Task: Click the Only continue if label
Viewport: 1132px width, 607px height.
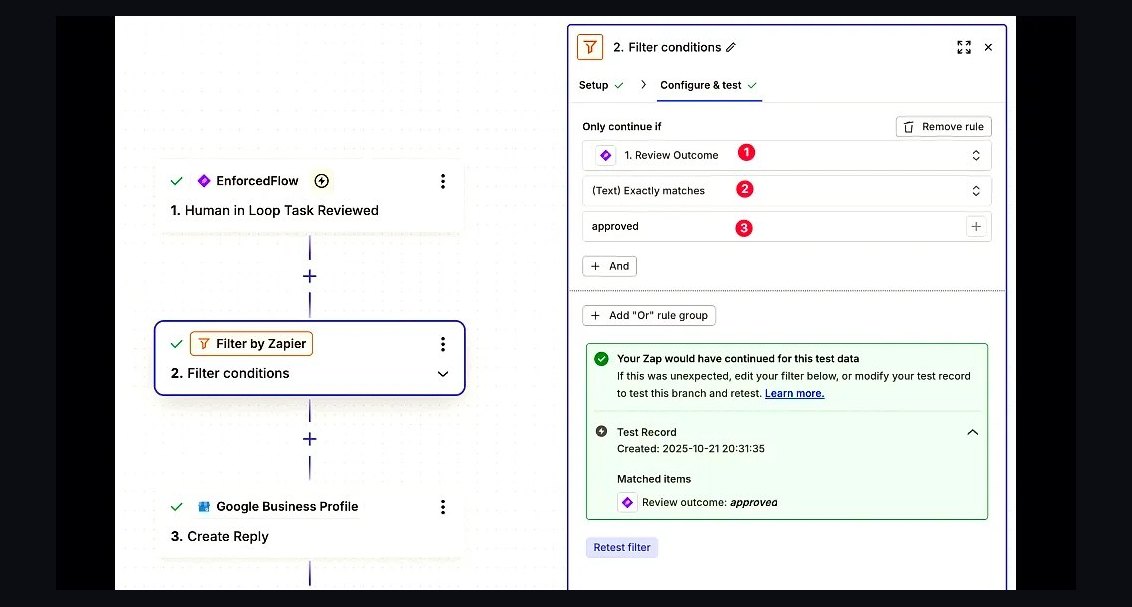Action: (622, 126)
